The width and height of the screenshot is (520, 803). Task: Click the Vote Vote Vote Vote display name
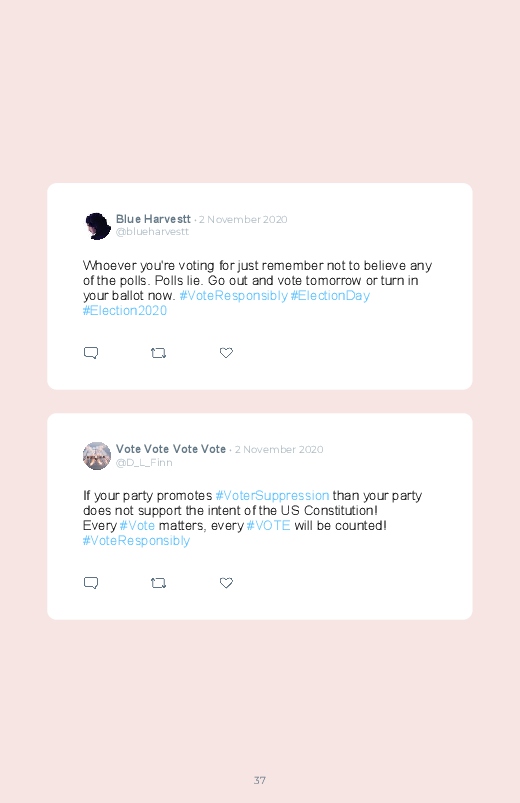(171, 449)
